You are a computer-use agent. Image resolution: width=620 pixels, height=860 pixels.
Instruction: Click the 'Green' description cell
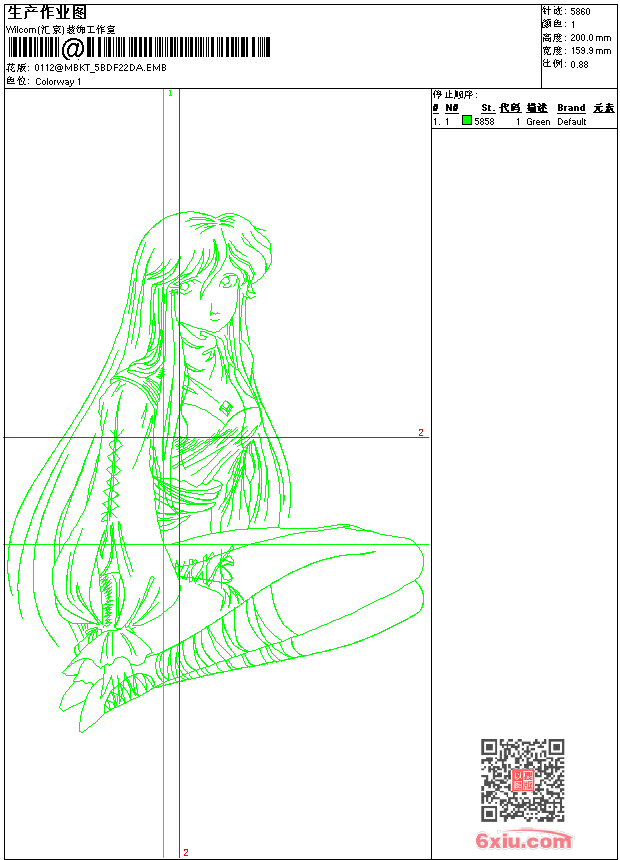[x=538, y=122]
